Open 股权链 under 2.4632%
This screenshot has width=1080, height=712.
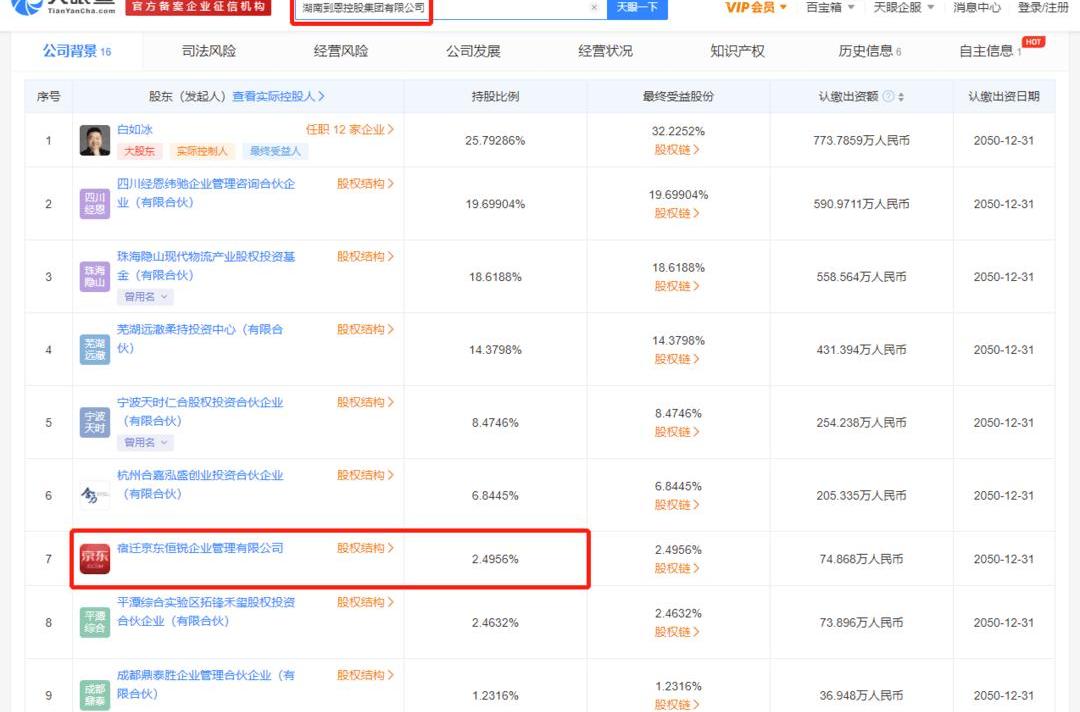[x=677, y=632]
